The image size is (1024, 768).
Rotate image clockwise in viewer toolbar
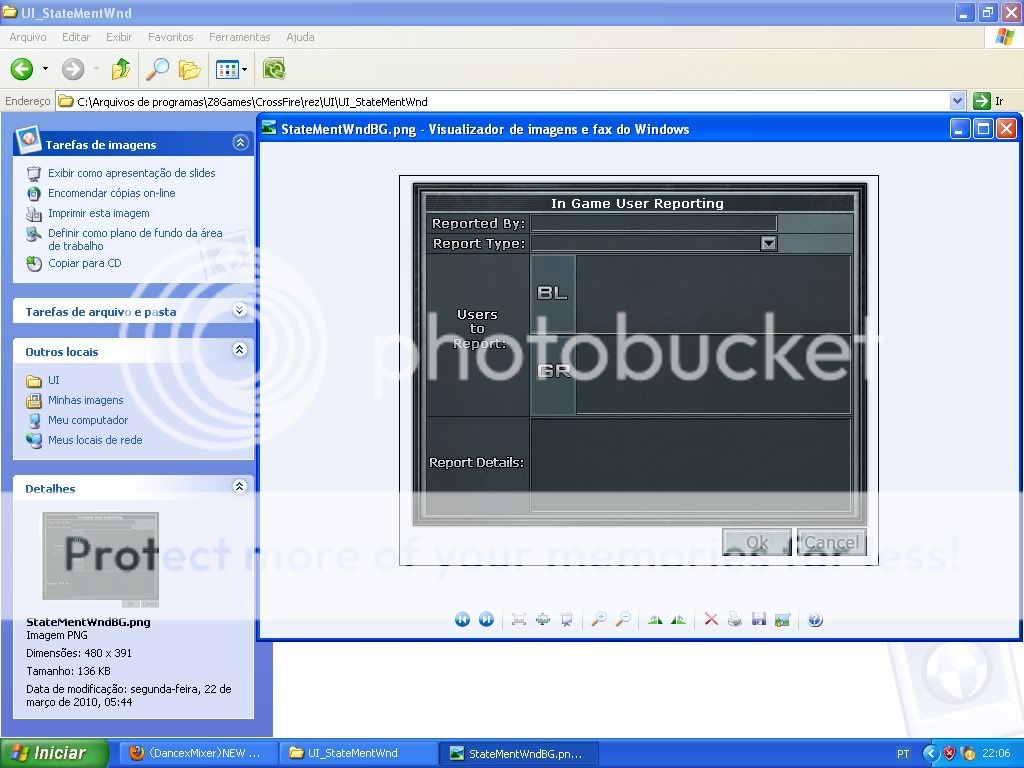pos(655,620)
